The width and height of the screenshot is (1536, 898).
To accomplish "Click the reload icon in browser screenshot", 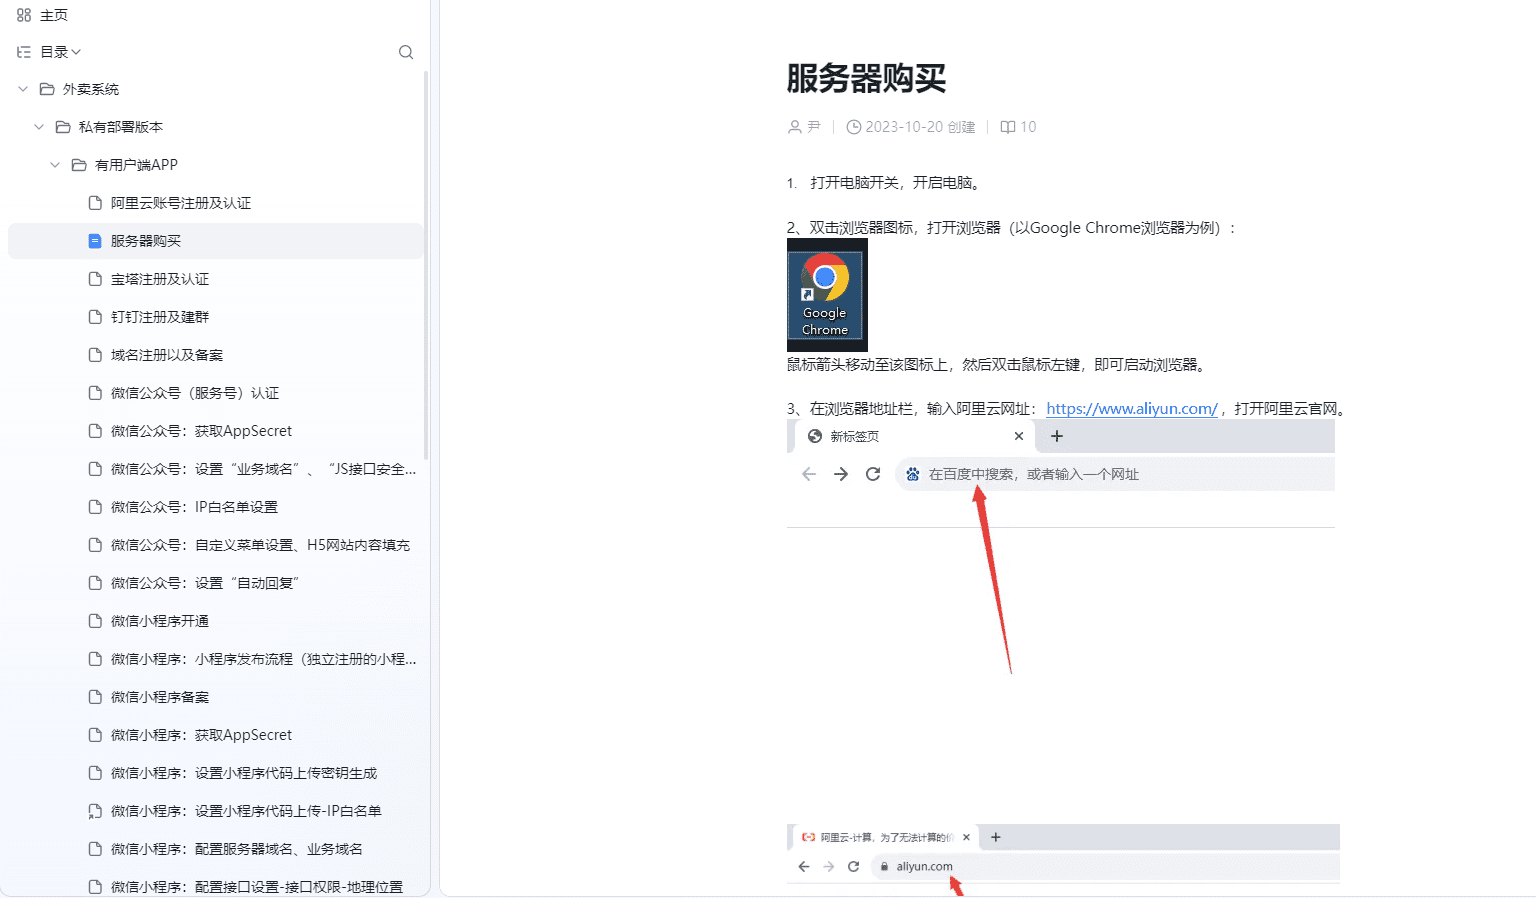I will 873,474.
